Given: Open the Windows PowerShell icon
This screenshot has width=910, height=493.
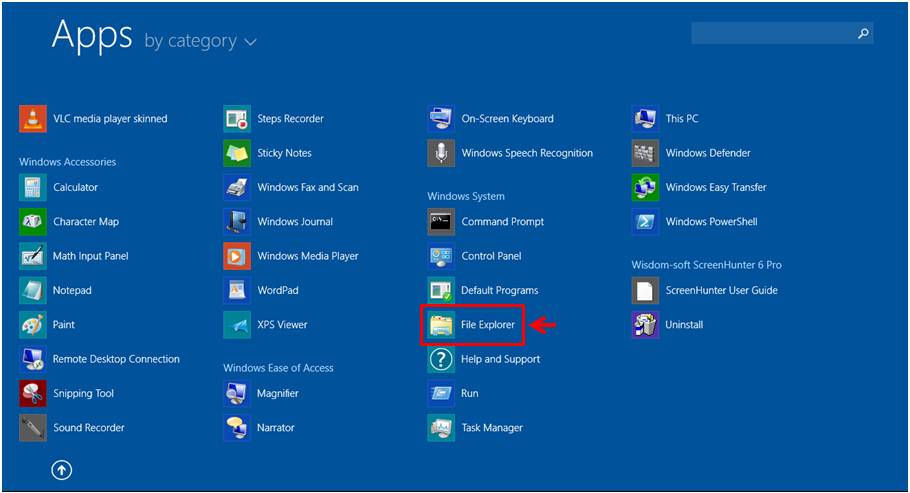Looking at the screenshot, I should (645, 222).
